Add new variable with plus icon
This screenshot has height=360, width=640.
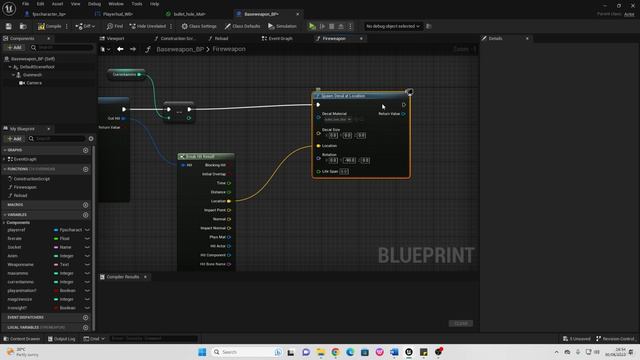[x=85, y=215]
